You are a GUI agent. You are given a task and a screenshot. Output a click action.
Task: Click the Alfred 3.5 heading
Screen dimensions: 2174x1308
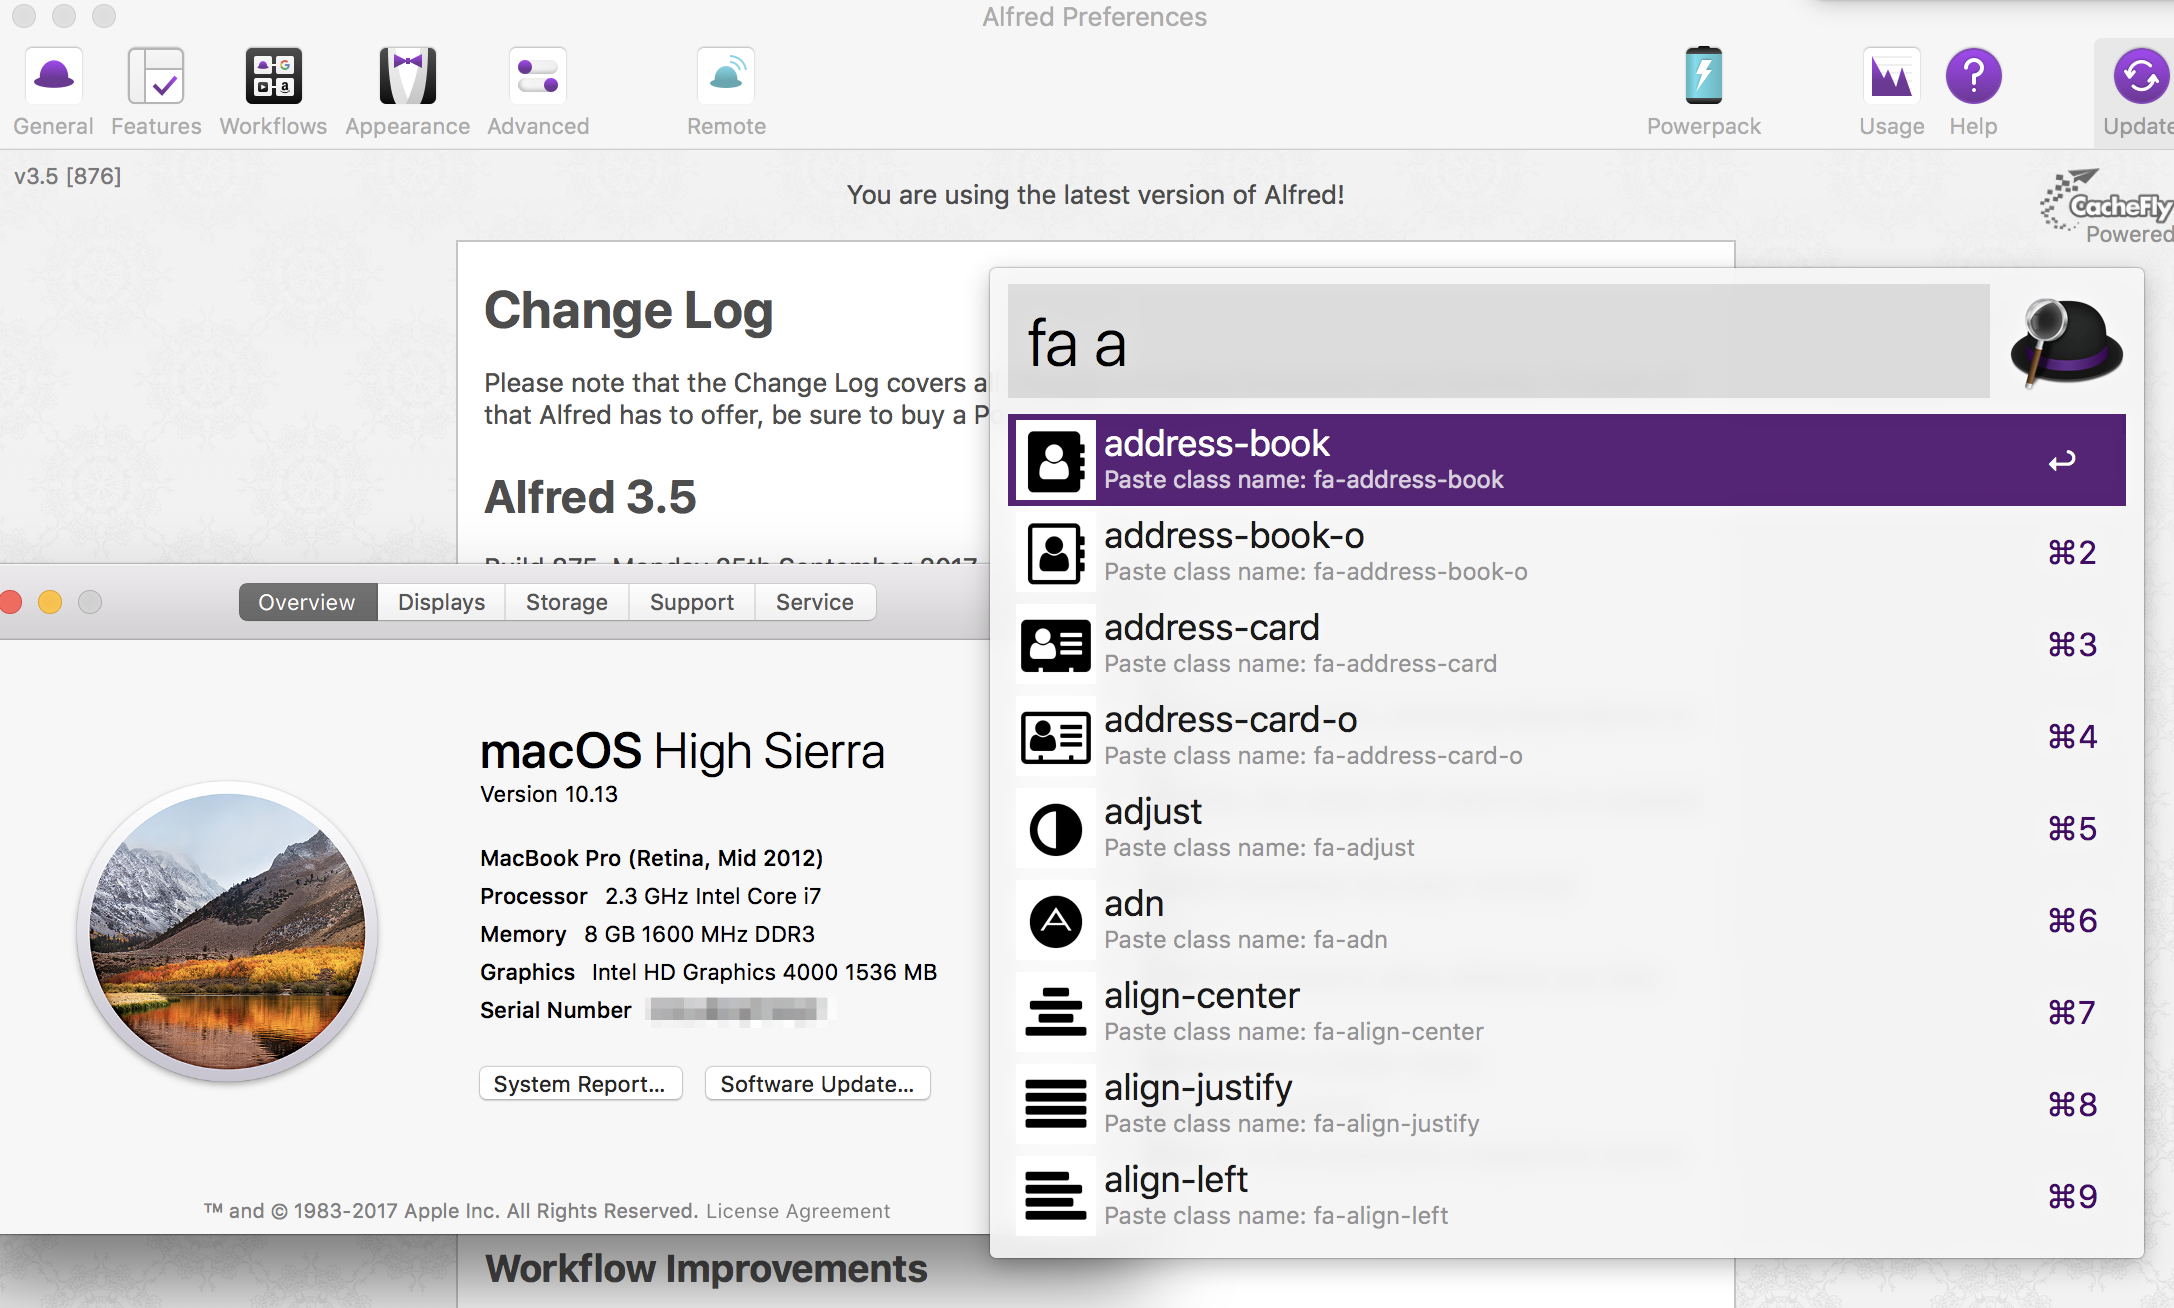click(590, 497)
